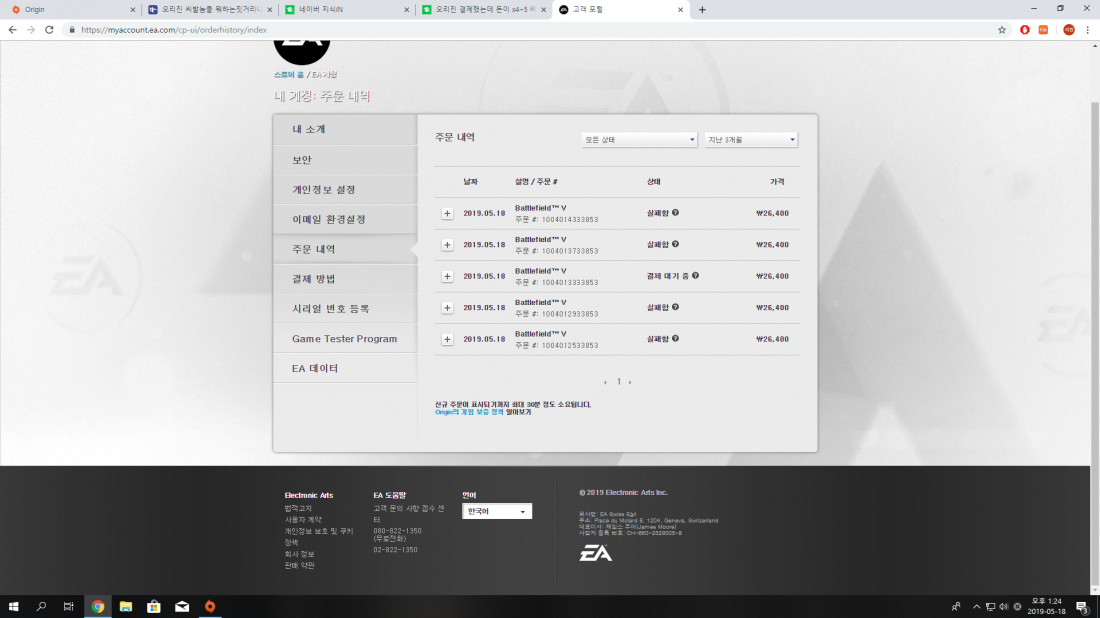
Task: Reload the current page
Action: point(49,30)
